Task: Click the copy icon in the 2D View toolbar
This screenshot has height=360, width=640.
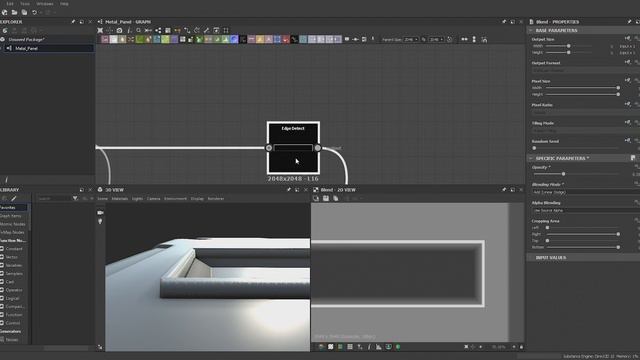Action: pos(336,198)
